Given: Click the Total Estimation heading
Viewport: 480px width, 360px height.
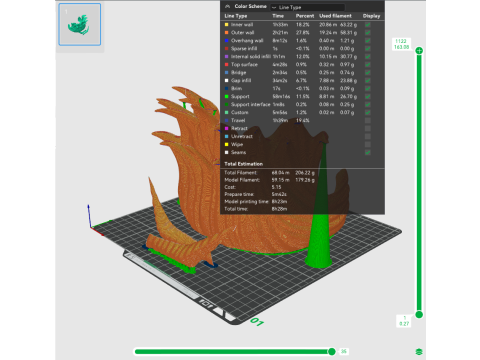Looking at the screenshot, I should [x=244, y=164].
